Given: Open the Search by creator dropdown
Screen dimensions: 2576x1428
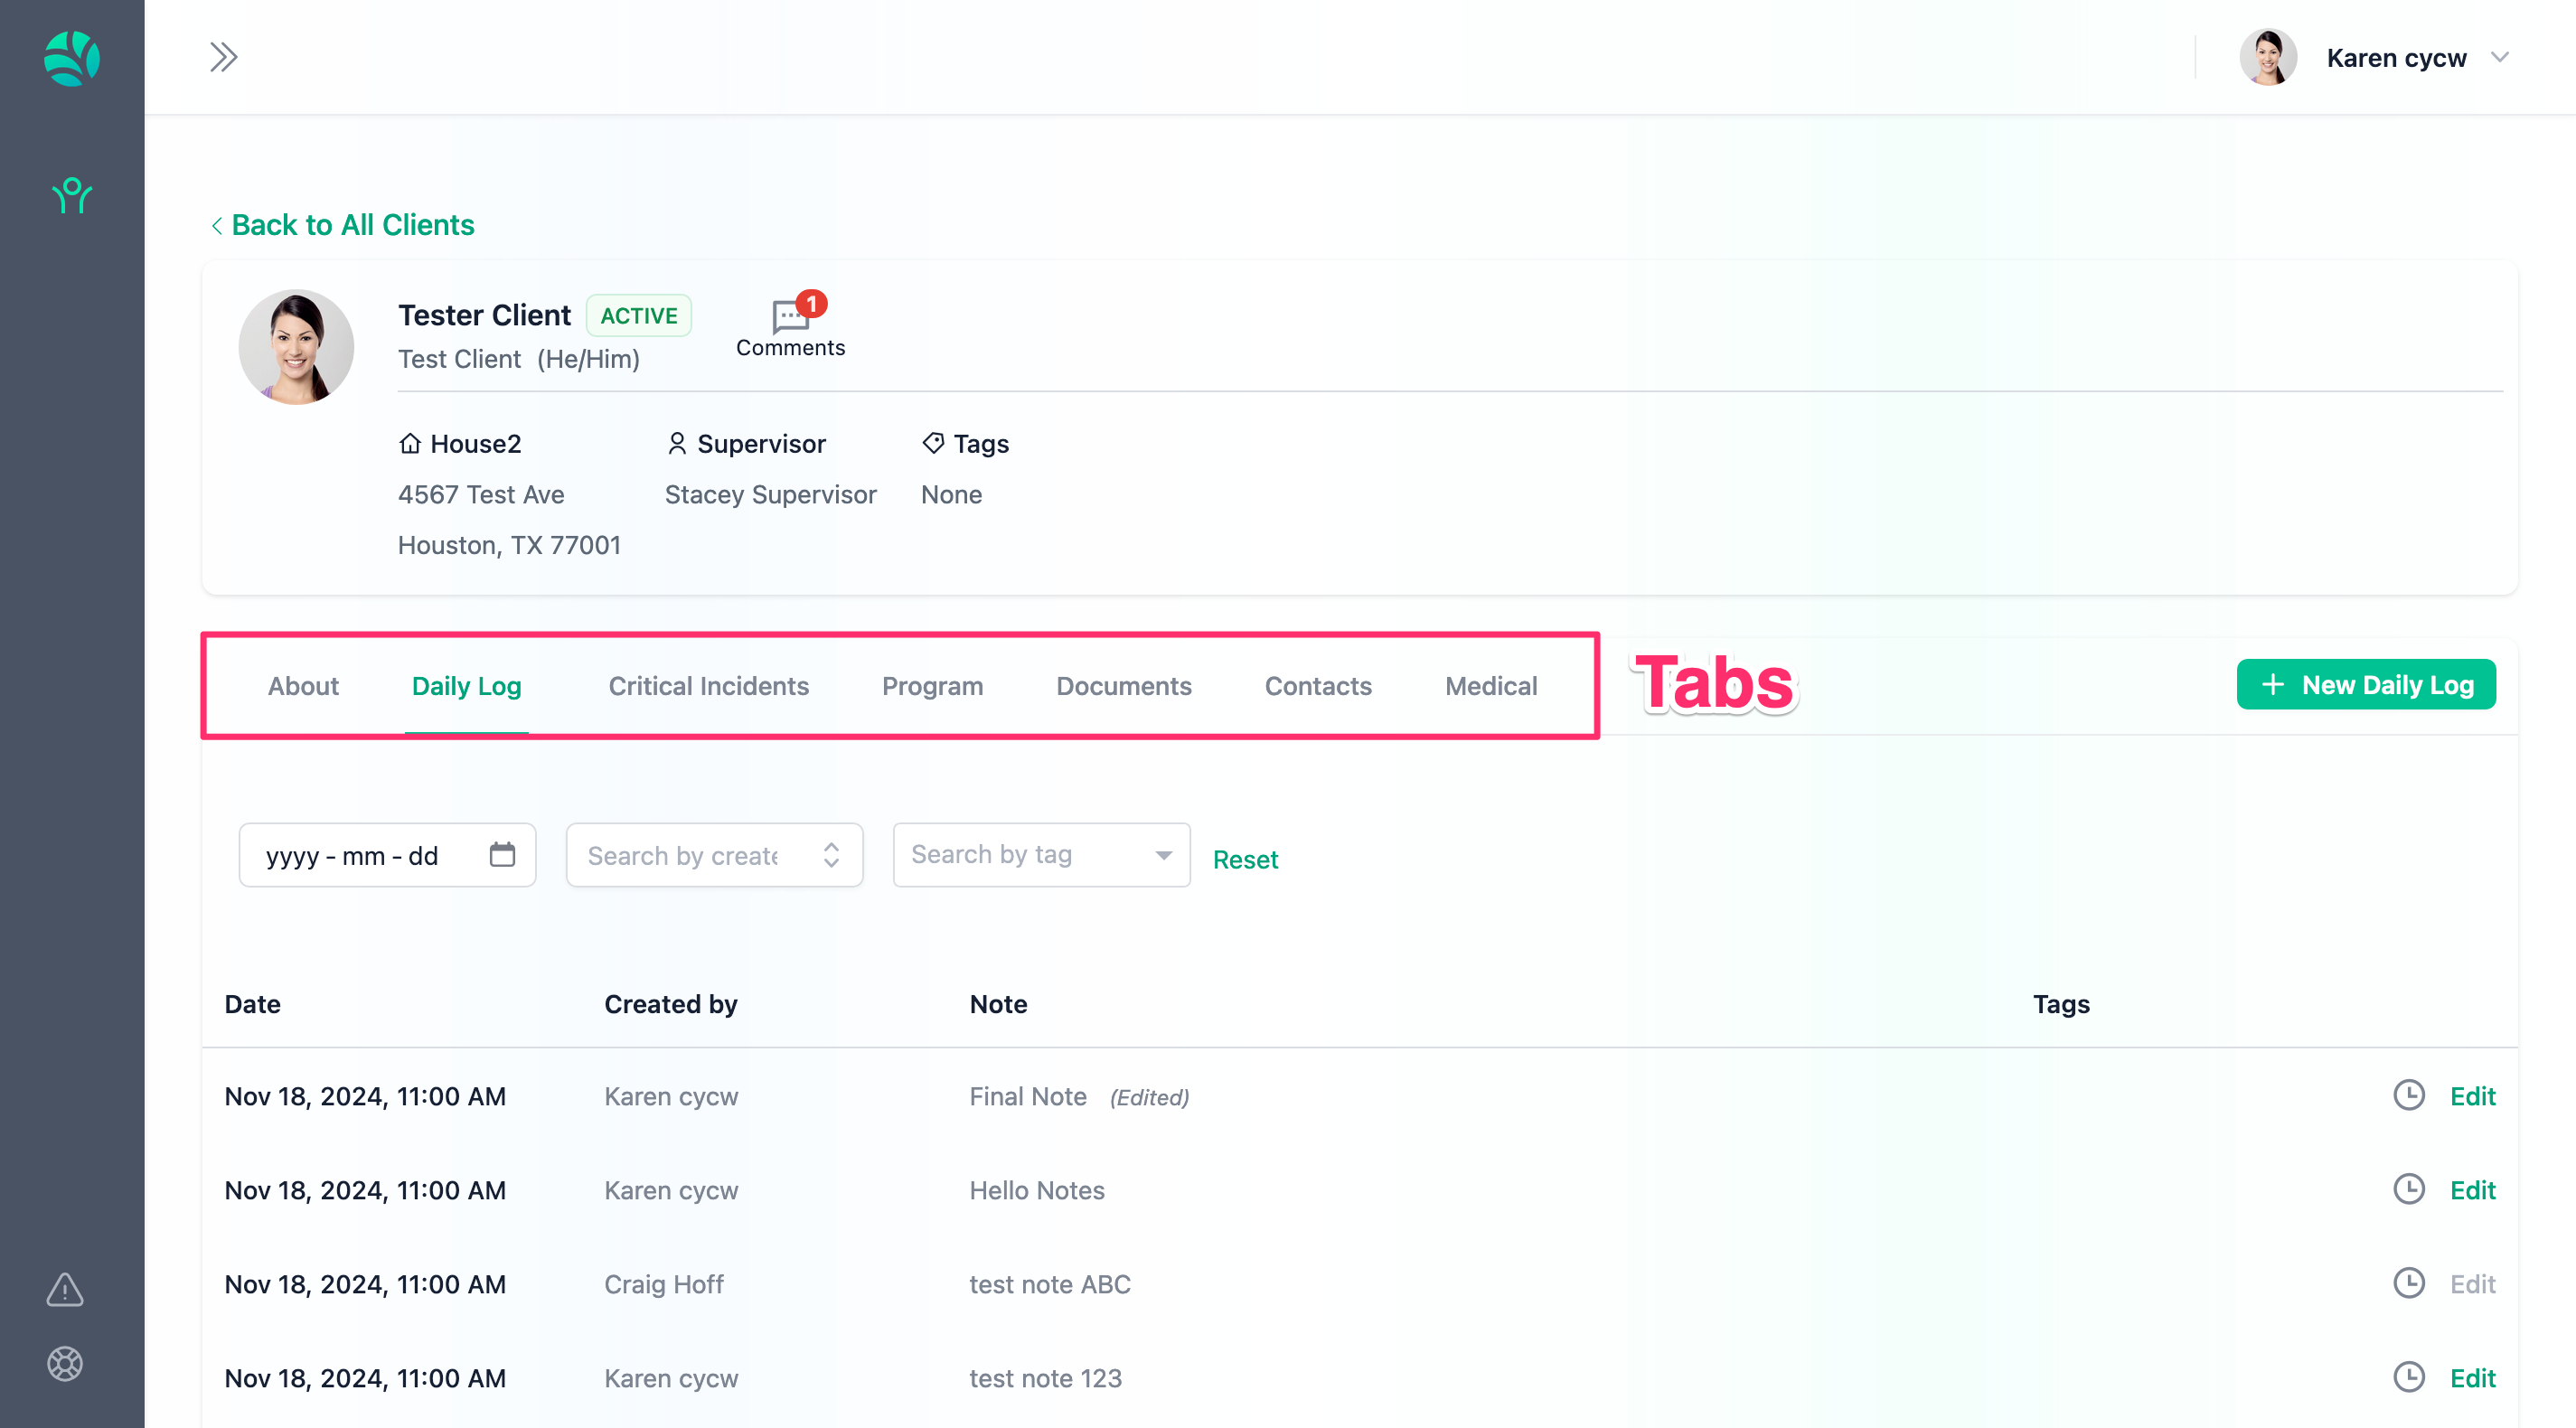Looking at the screenshot, I should 714,855.
